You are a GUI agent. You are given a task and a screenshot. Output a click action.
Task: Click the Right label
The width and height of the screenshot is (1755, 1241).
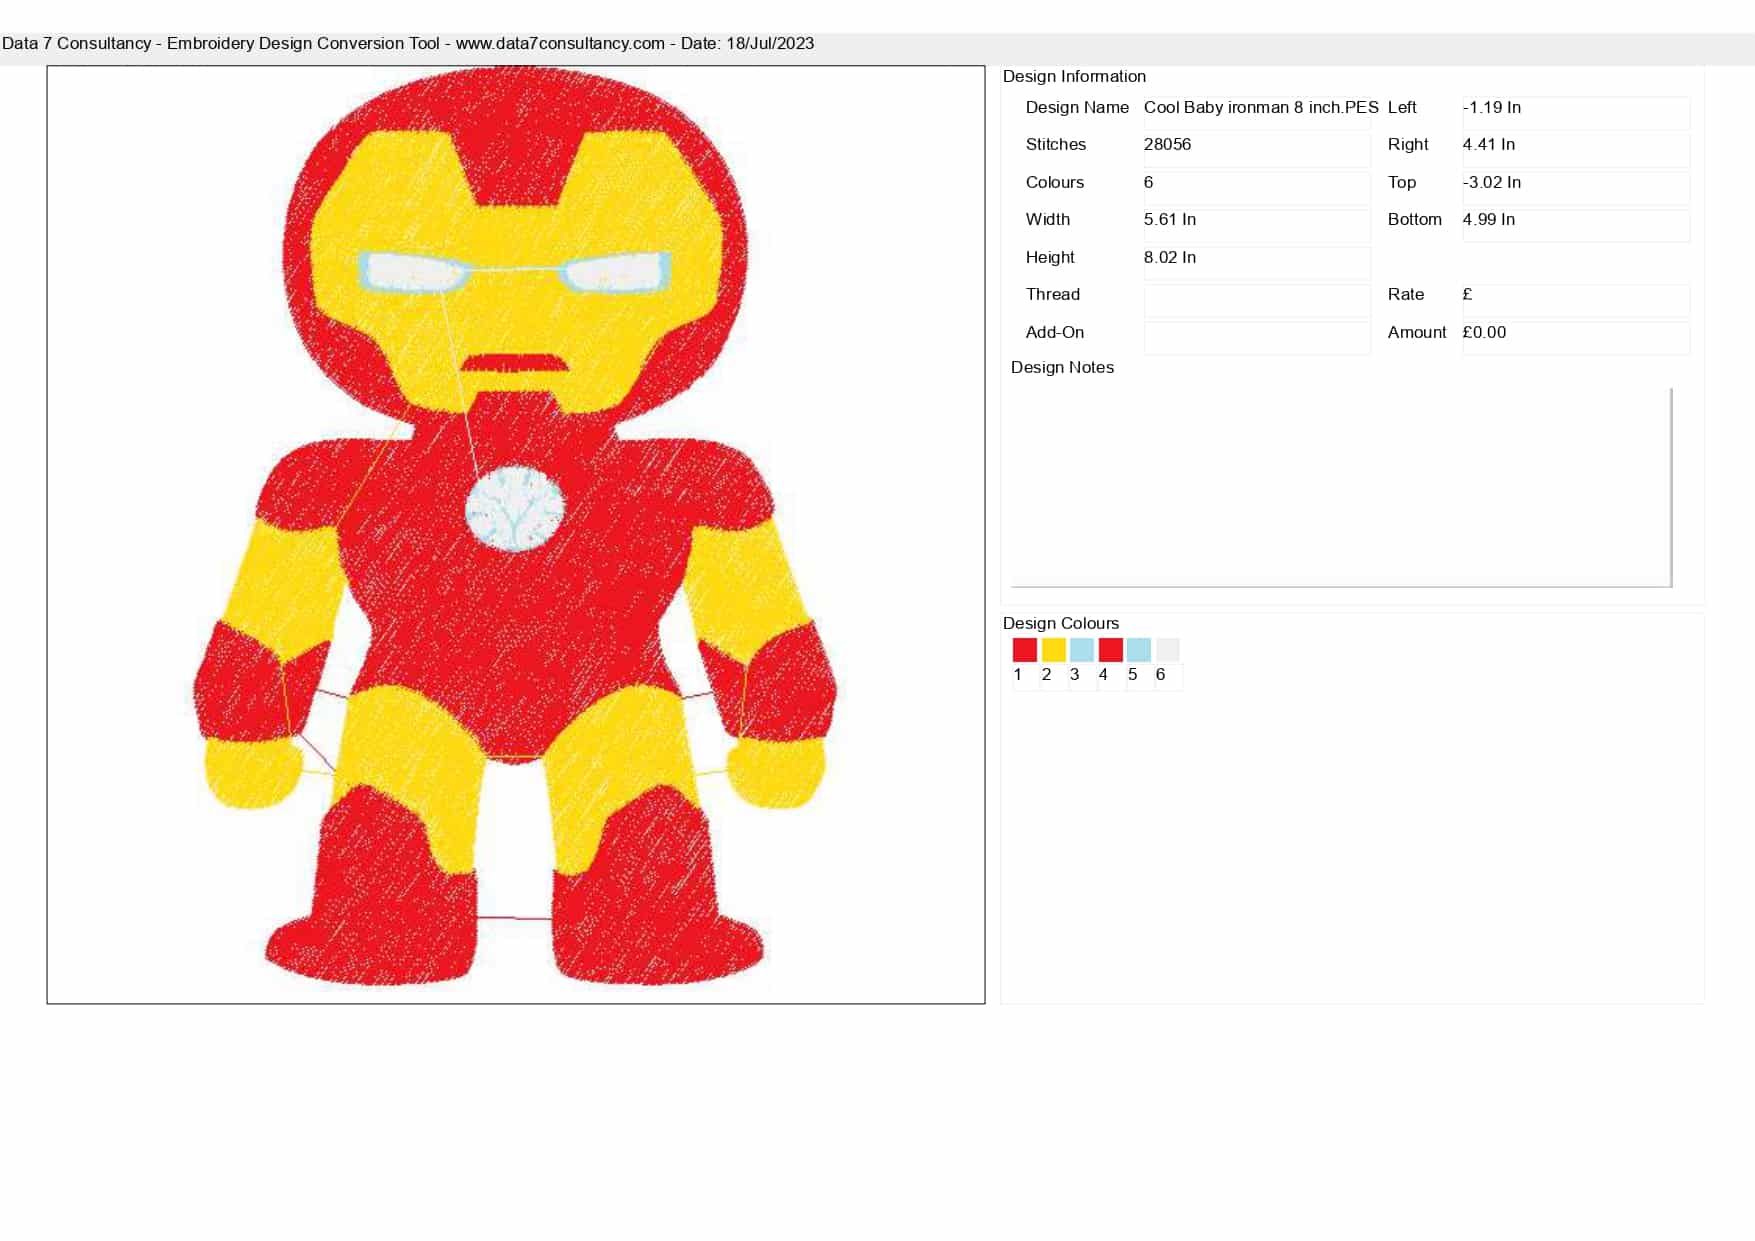(x=1408, y=144)
